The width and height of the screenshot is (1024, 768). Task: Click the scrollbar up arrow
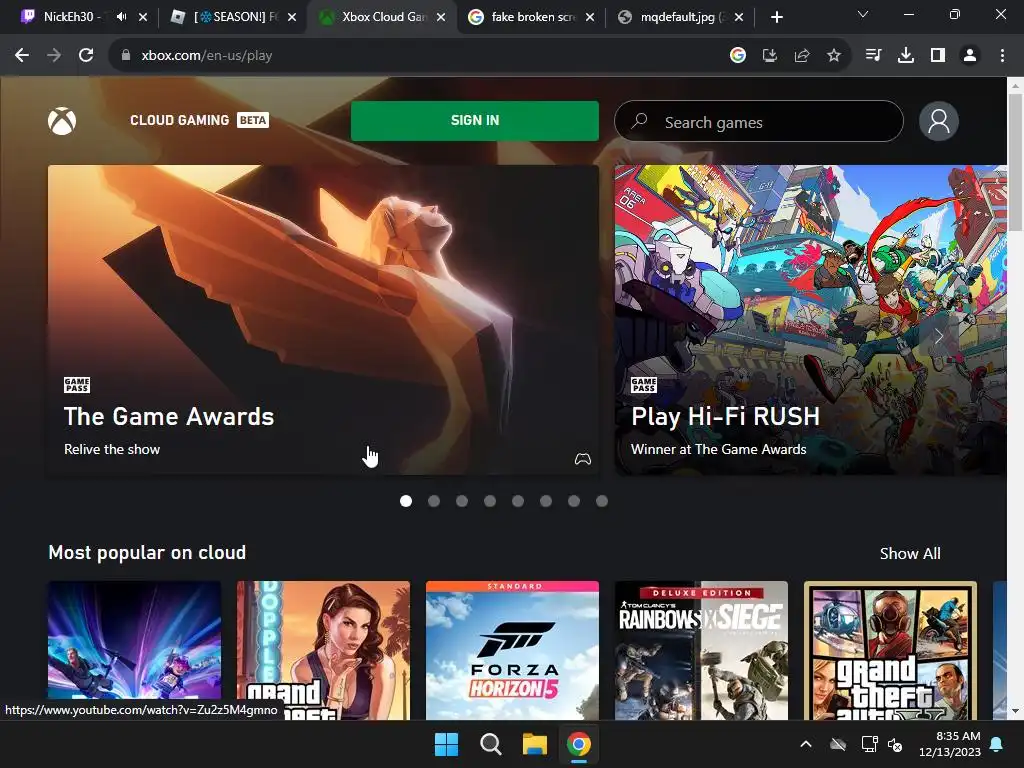coord(1015,86)
